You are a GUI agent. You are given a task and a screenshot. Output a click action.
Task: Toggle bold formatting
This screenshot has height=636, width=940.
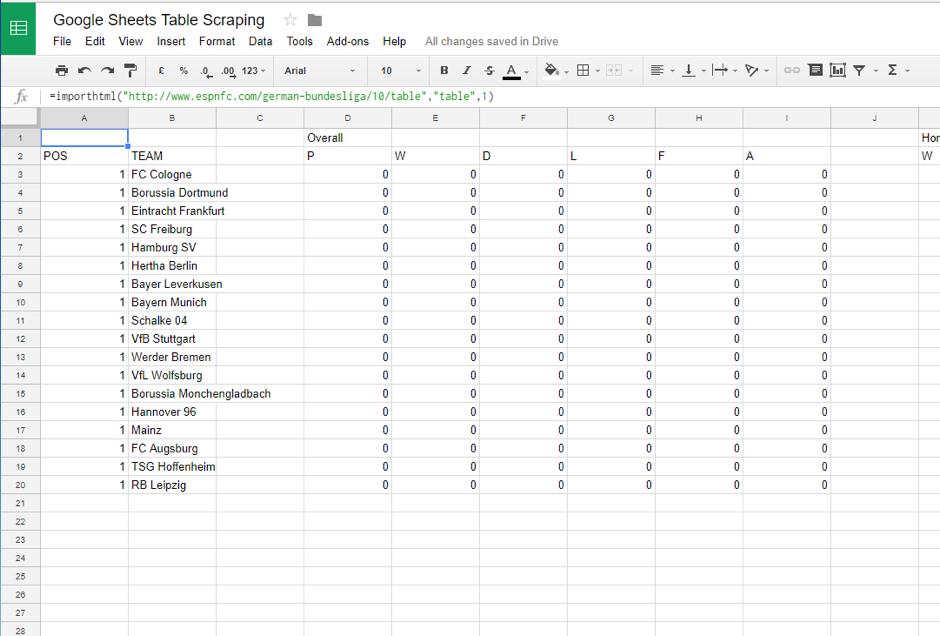click(x=444, y=71)
